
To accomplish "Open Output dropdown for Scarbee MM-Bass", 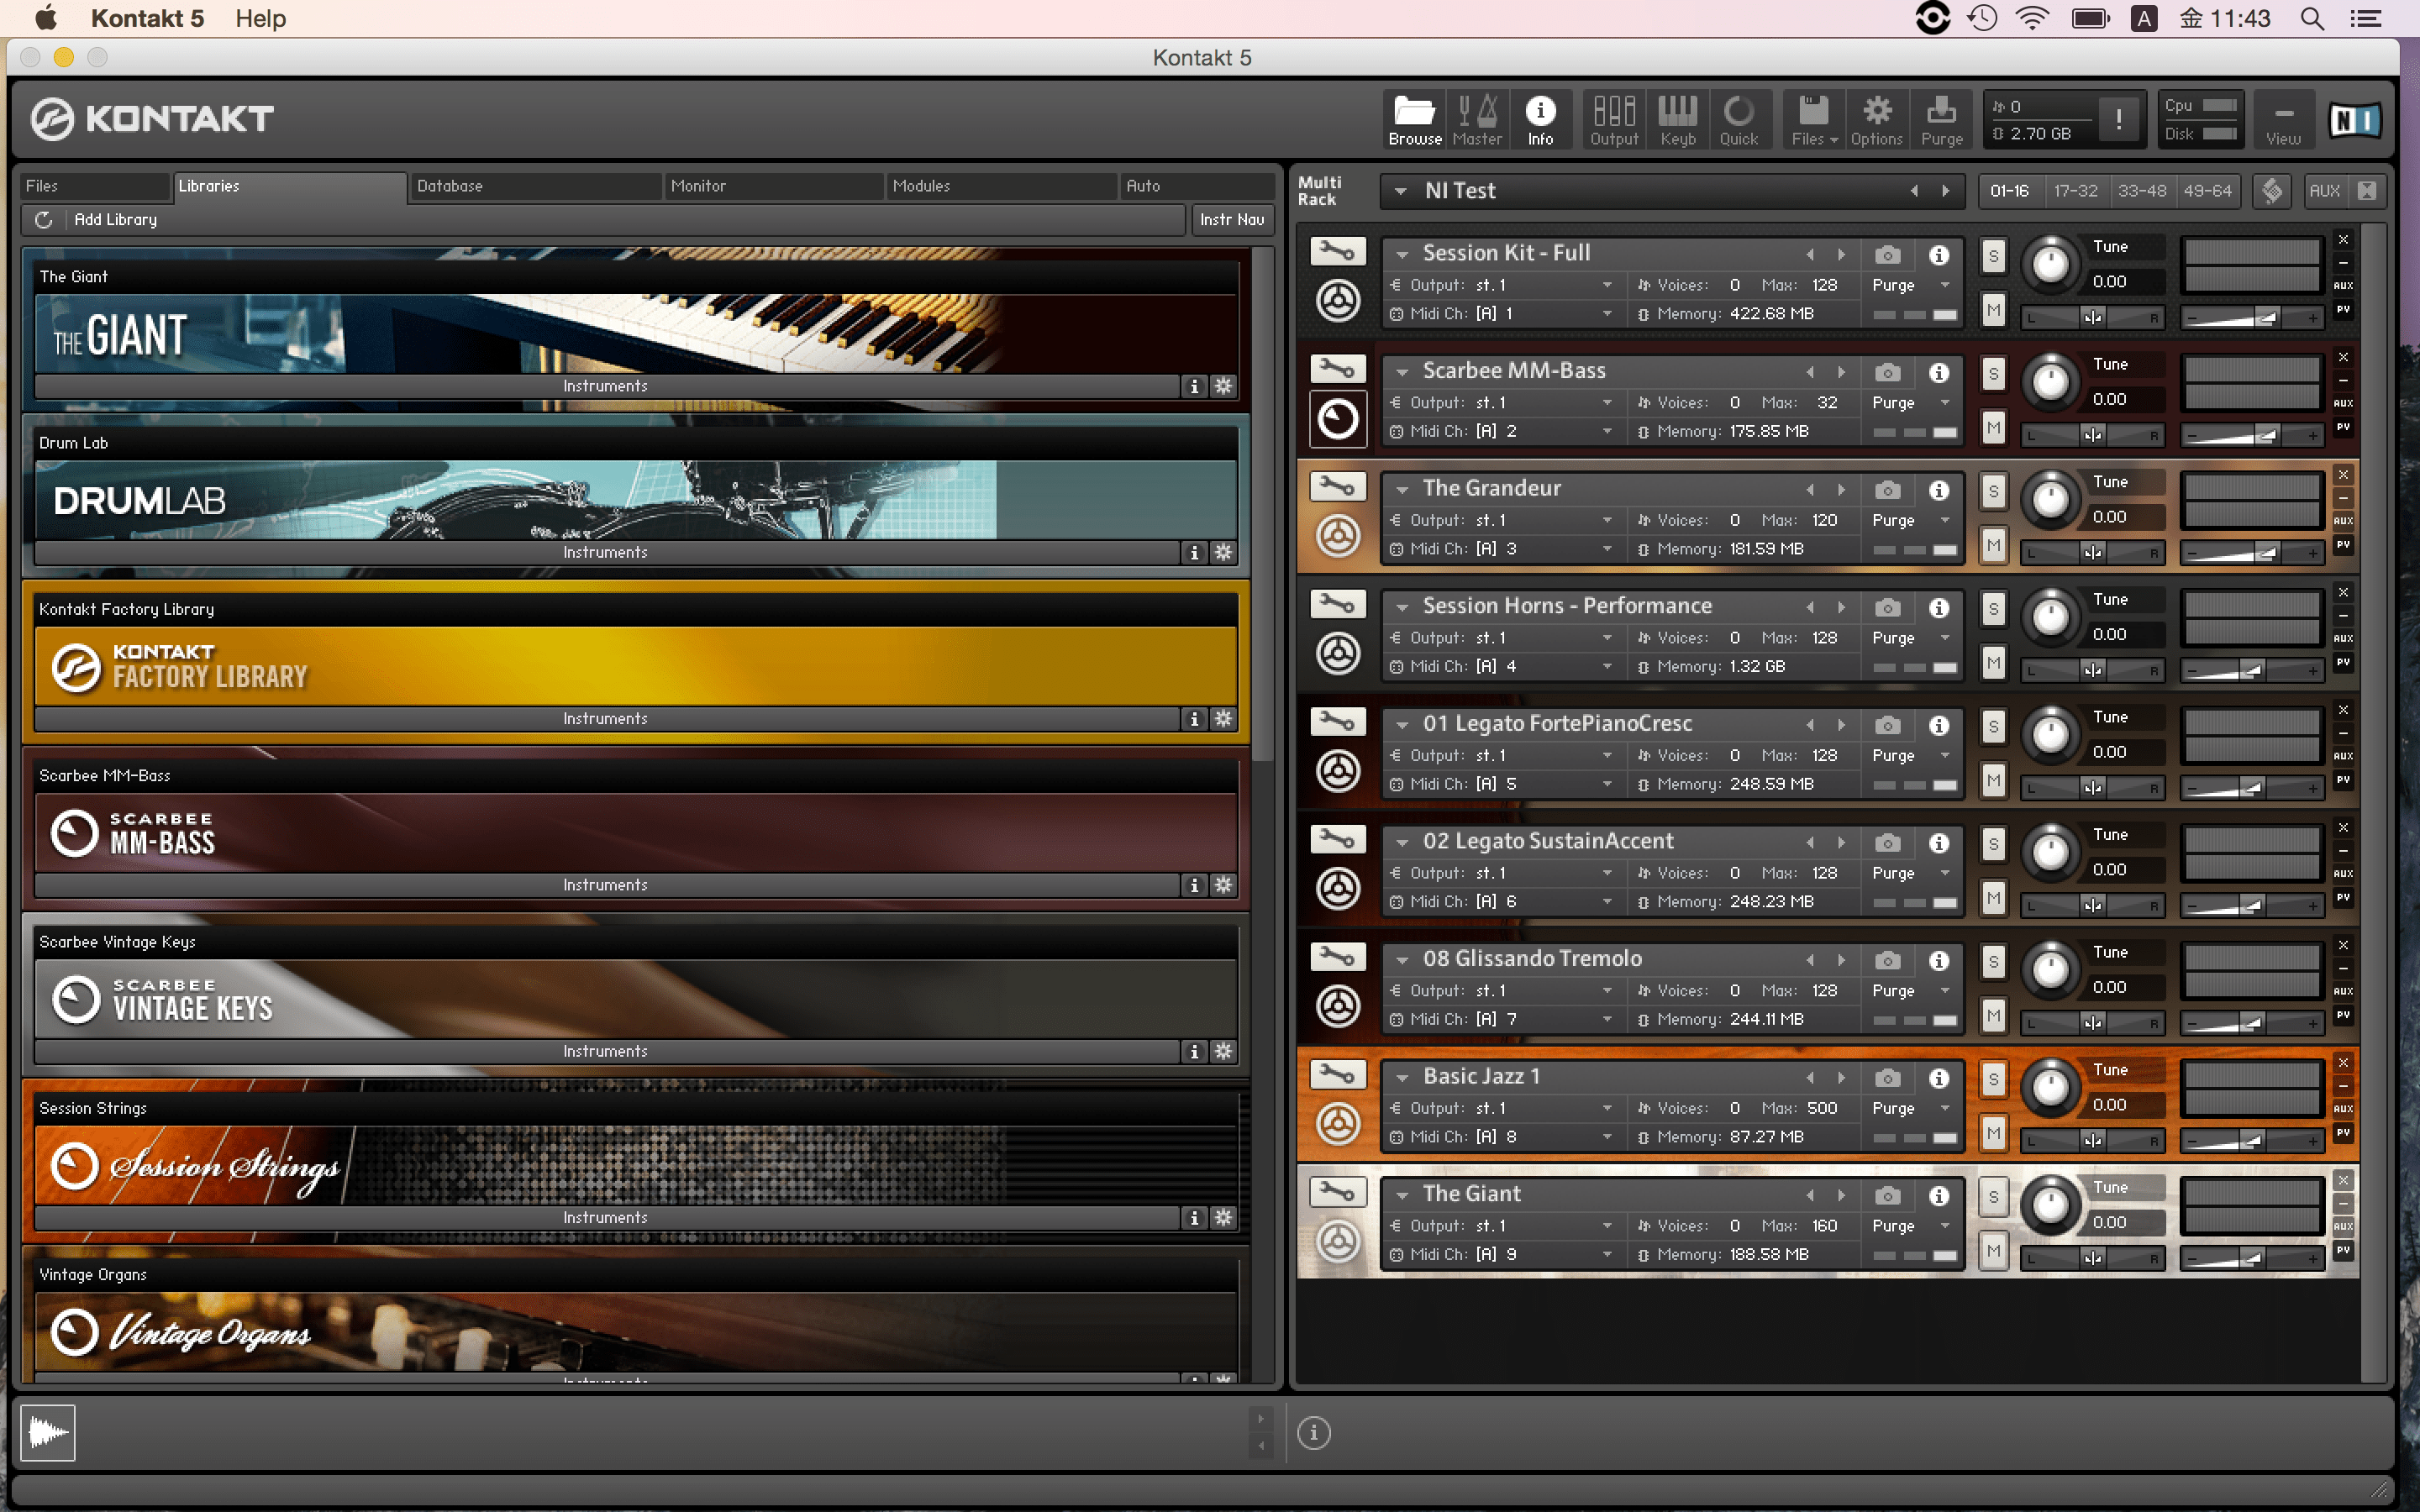I will pyautogui.click(x=1607, y=402).
